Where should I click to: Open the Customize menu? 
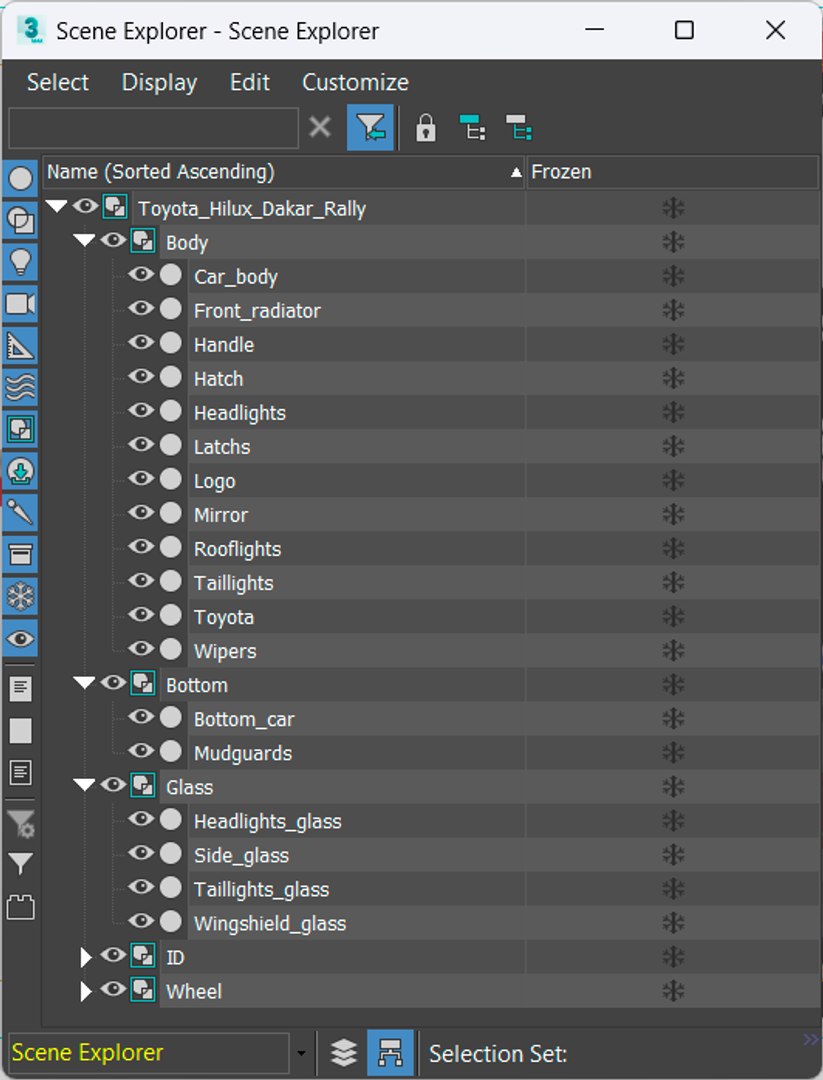355,82
